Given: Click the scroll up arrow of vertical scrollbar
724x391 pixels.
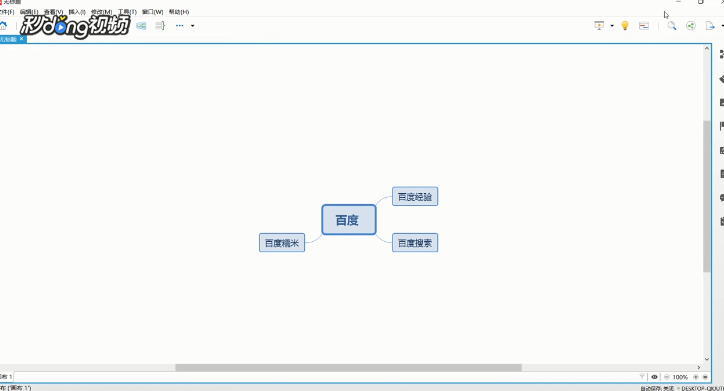Looking at the screenshot, I should coord(707,48).
